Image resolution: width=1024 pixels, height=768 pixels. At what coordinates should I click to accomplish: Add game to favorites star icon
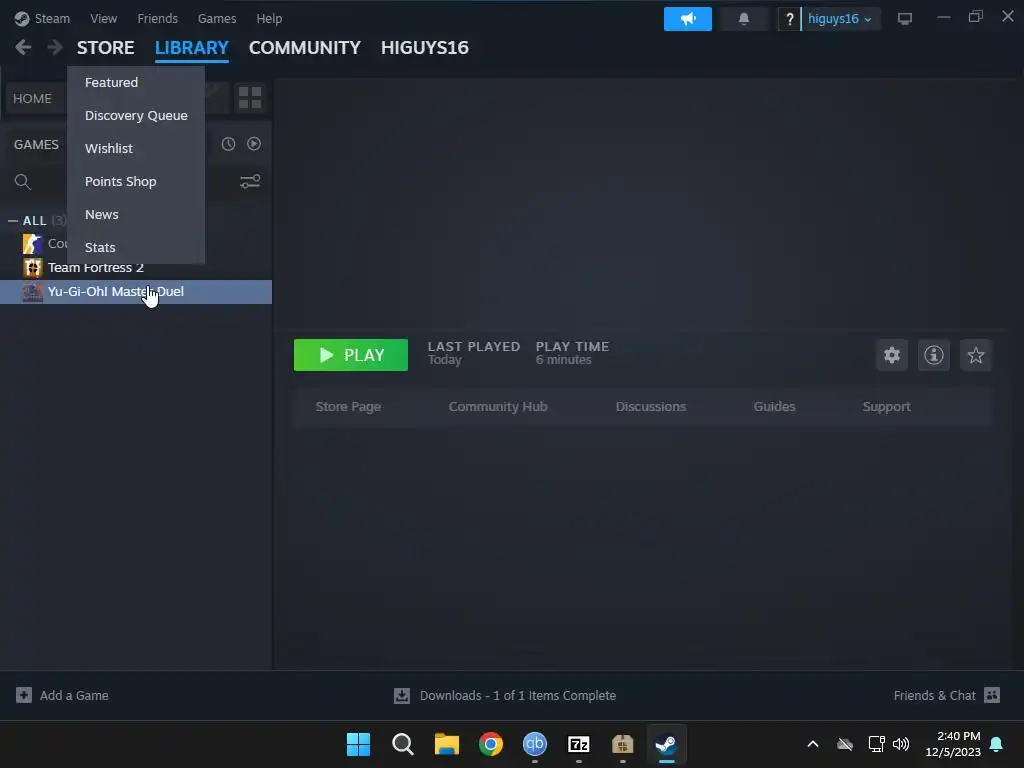tap(976, 355)
